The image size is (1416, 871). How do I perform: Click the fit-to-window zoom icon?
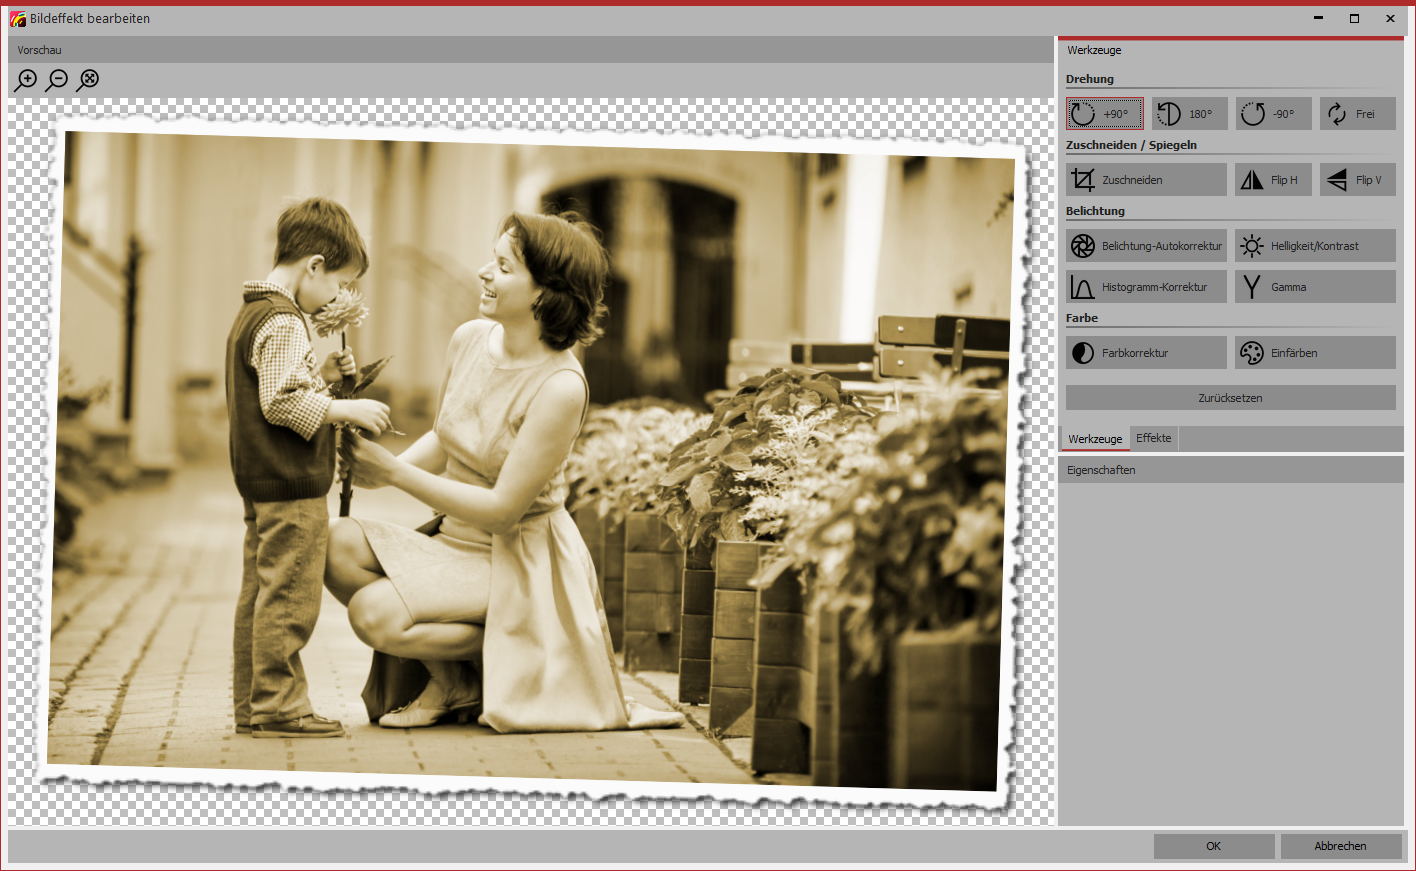coord(88,80)
